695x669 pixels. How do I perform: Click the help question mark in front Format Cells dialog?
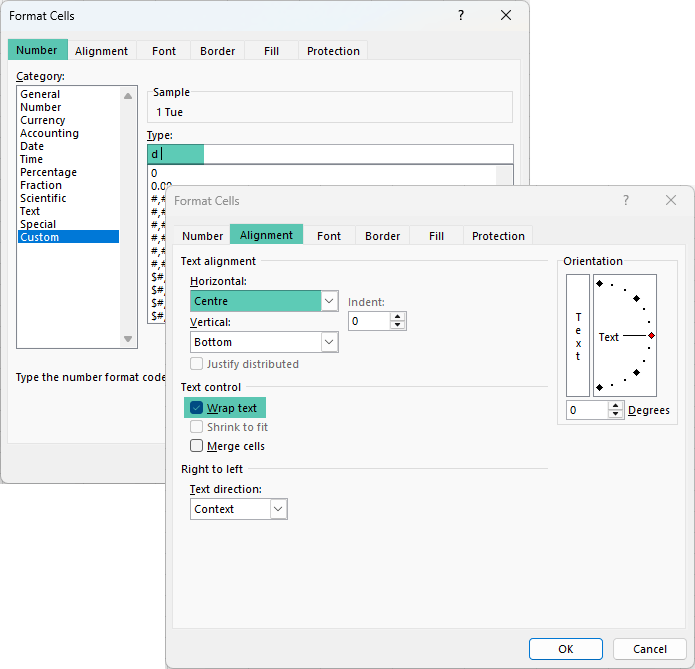pyautogui.click(x=626, y=200)
